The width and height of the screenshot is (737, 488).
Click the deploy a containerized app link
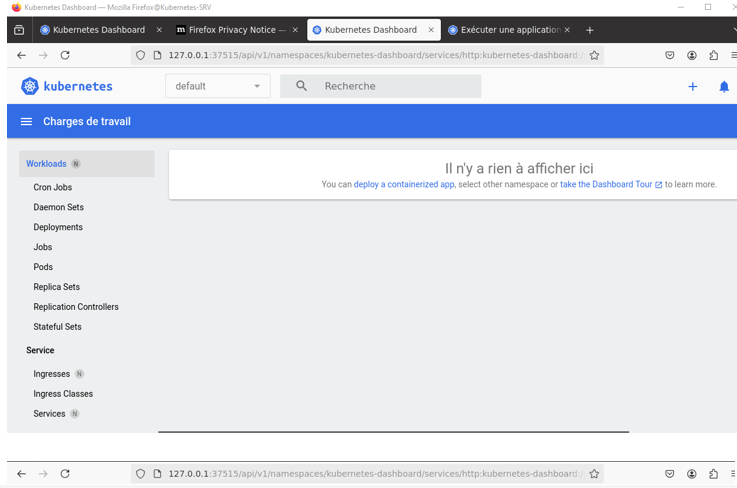click(403, 185)
